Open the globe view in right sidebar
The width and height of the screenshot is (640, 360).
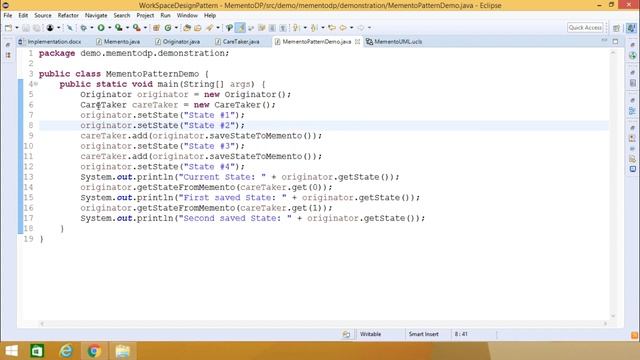point(633,56)
